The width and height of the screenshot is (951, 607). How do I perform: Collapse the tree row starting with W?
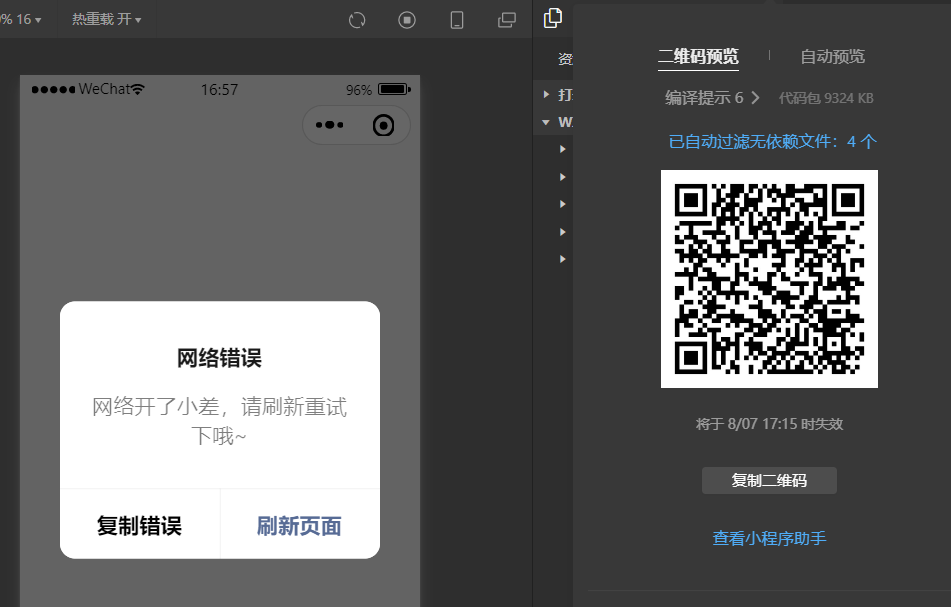[545, 122]
